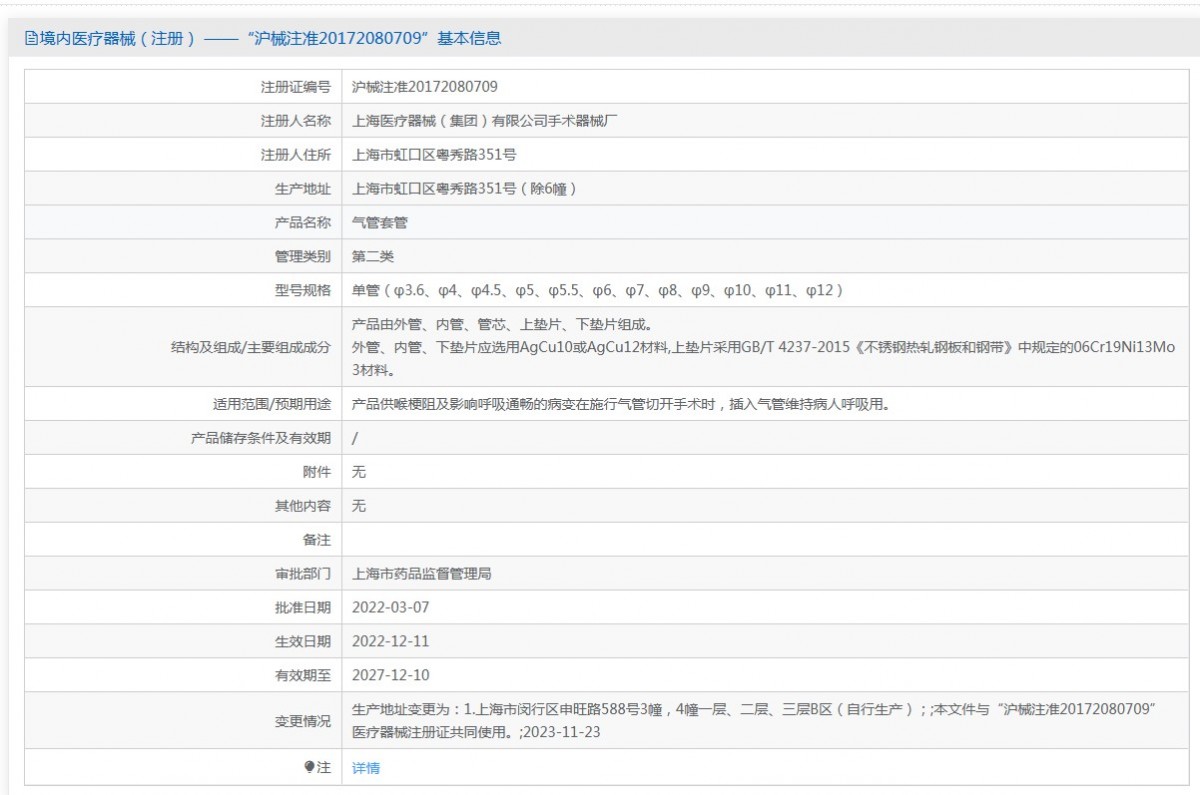
Task: Click the 型号规格 label
Action: (303, 290)
